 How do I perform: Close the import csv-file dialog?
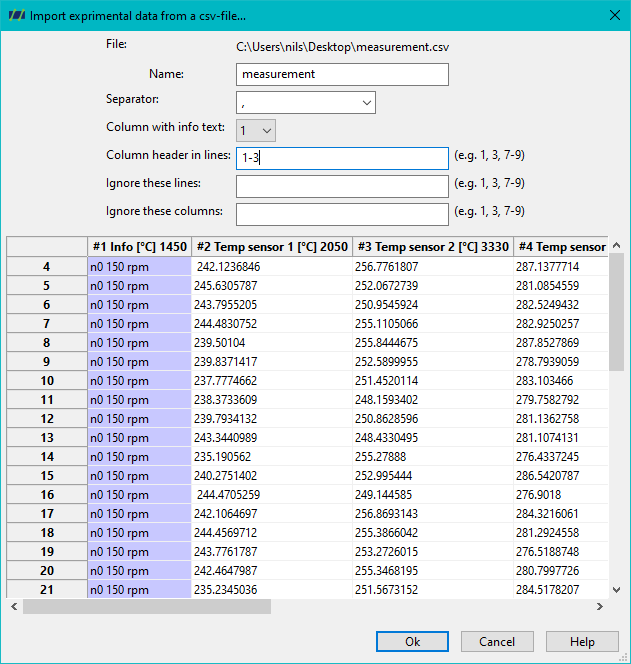pyautogui.click(x=615, y=15)
